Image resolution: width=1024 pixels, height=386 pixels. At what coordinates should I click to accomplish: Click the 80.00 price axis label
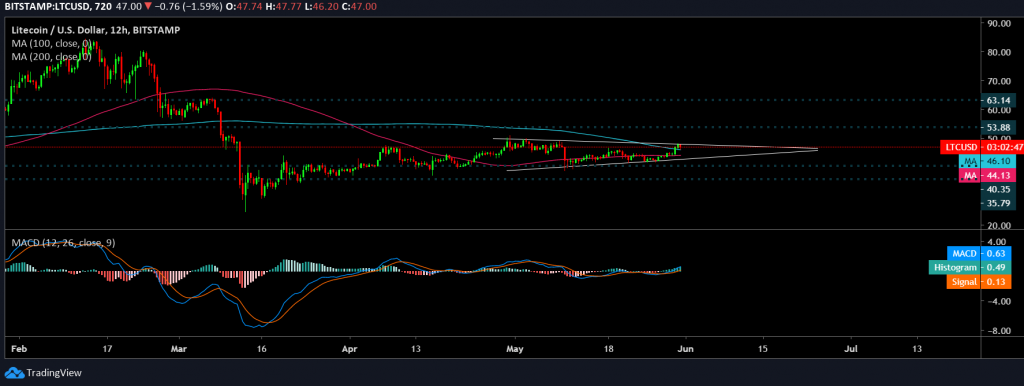pyautogui.click(x=998, y=52)
